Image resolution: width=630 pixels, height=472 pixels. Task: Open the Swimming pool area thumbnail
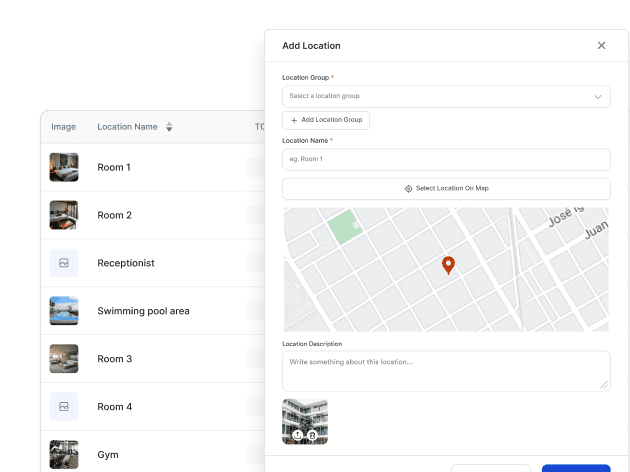click(64, 311)
